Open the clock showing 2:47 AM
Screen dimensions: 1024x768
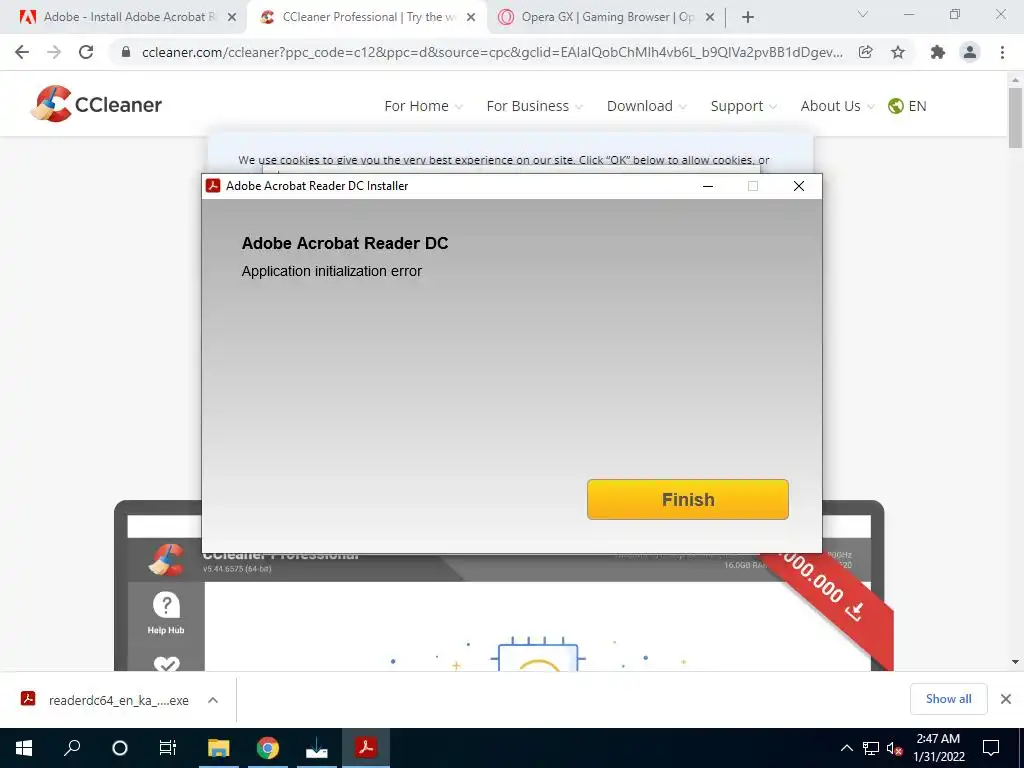(x=938, y=748)
